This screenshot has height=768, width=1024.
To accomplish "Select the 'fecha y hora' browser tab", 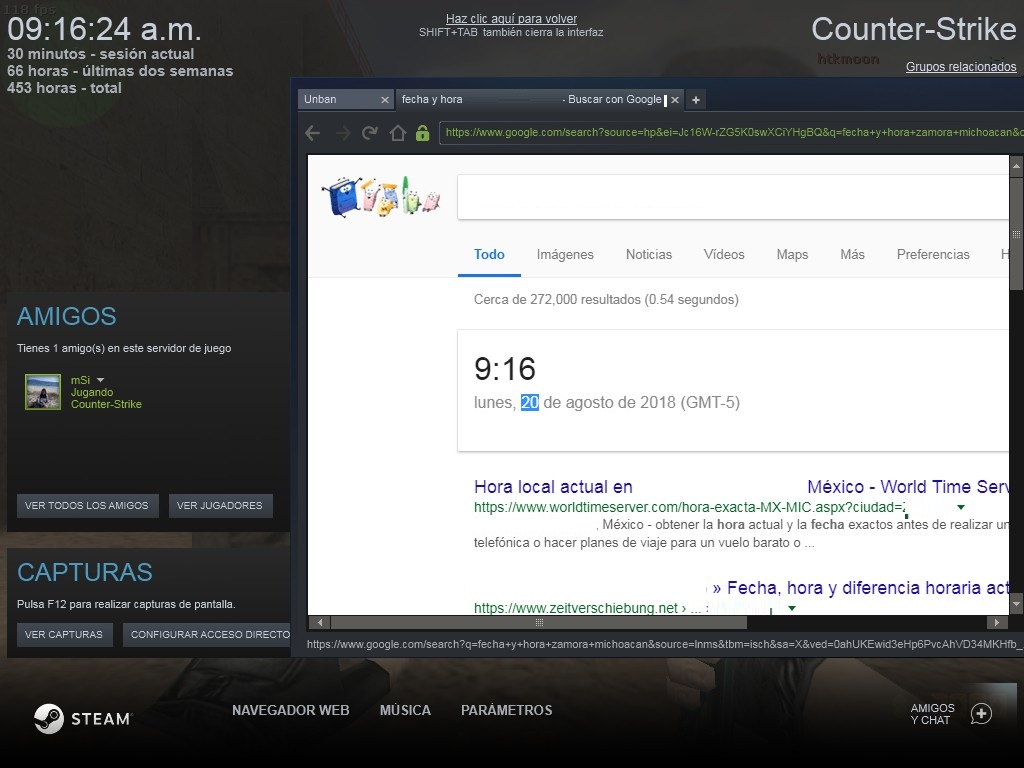I will 532,99.
